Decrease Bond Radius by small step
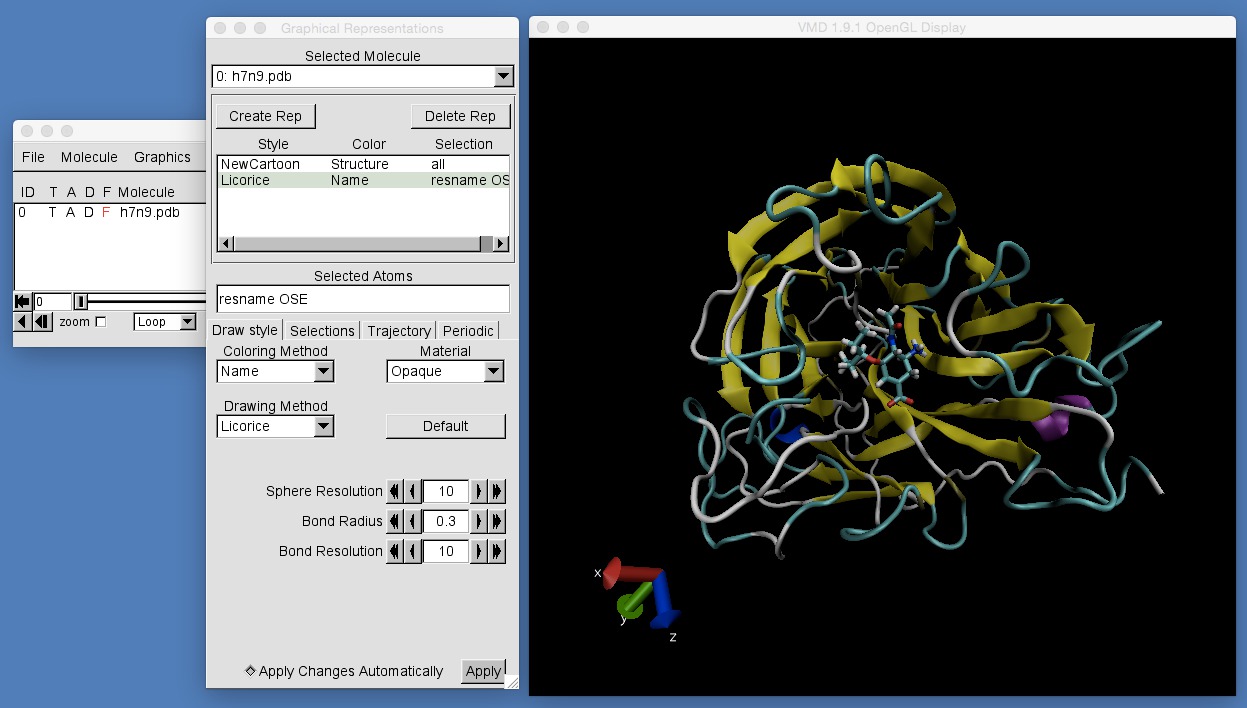1247x708 pixels. point(412,521)
